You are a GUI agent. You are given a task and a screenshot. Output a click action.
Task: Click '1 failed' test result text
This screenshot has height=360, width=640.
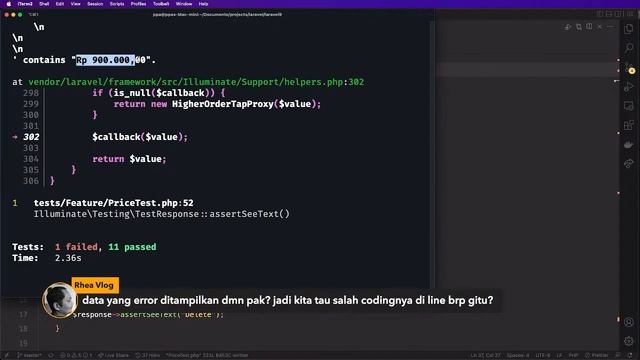(x=76, y=247)
